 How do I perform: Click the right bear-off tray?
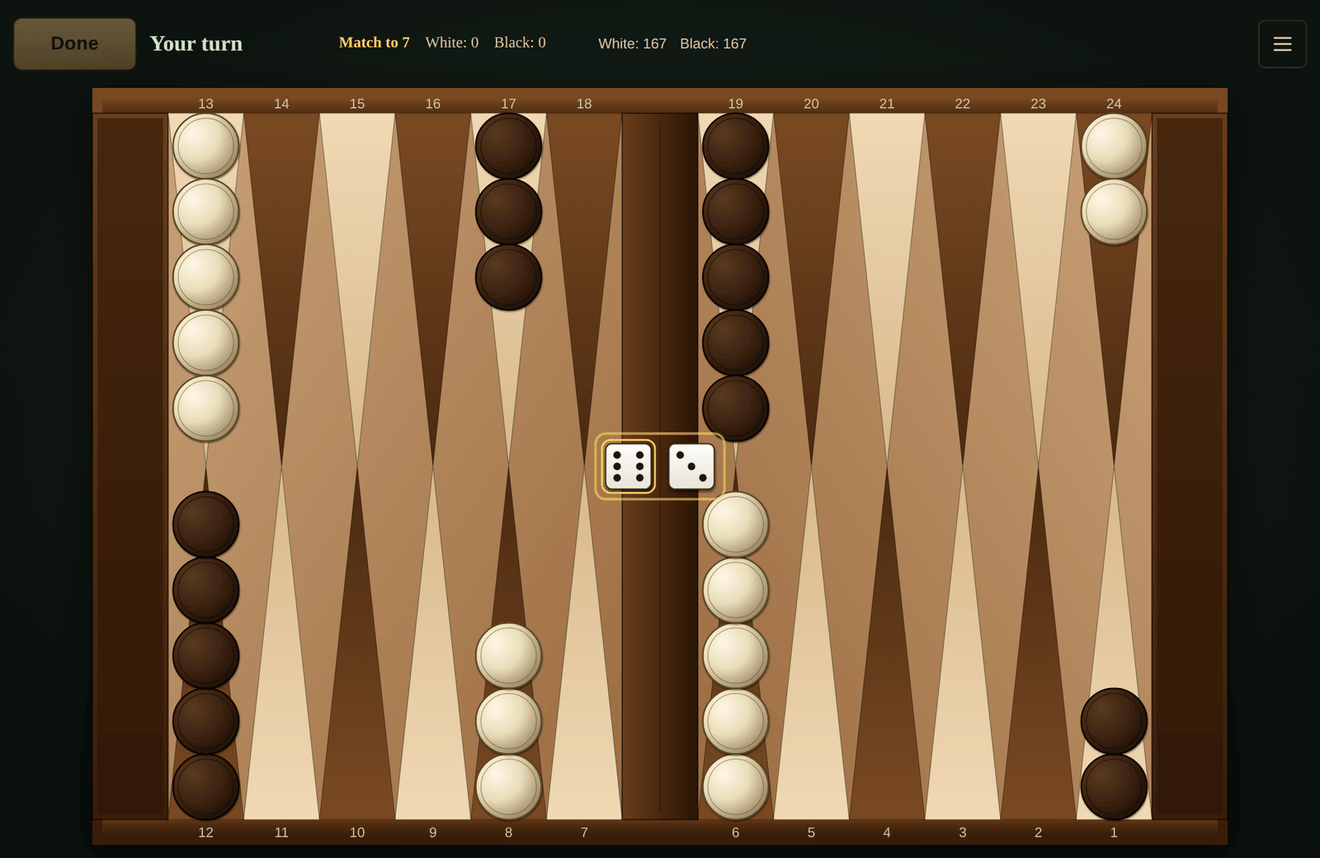[1190, 467]
